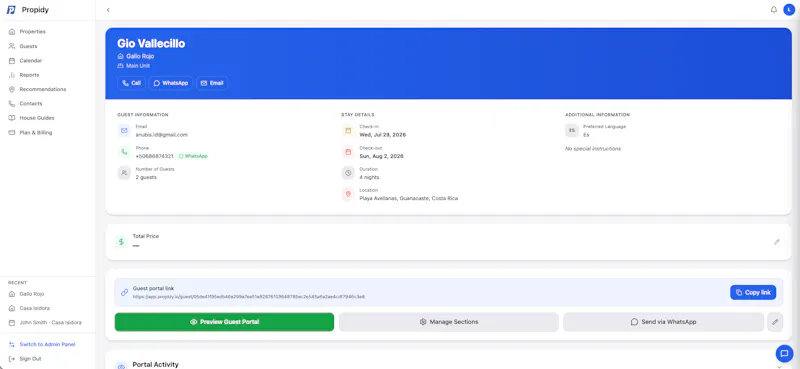Open notifications bell icon
The width and height of the screenshot is (800, 369).
(x=773, y=10)
